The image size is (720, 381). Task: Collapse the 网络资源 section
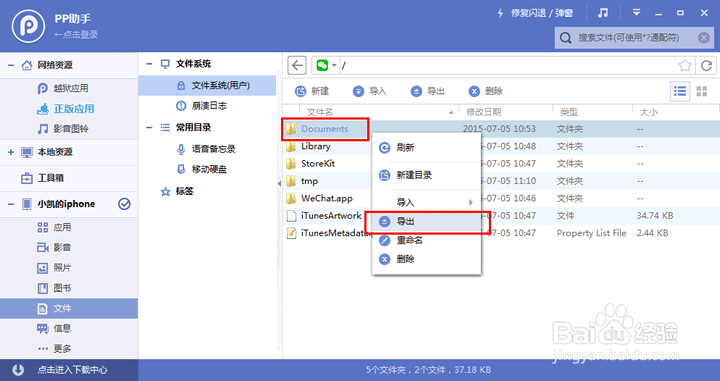[x=11, y=65]
